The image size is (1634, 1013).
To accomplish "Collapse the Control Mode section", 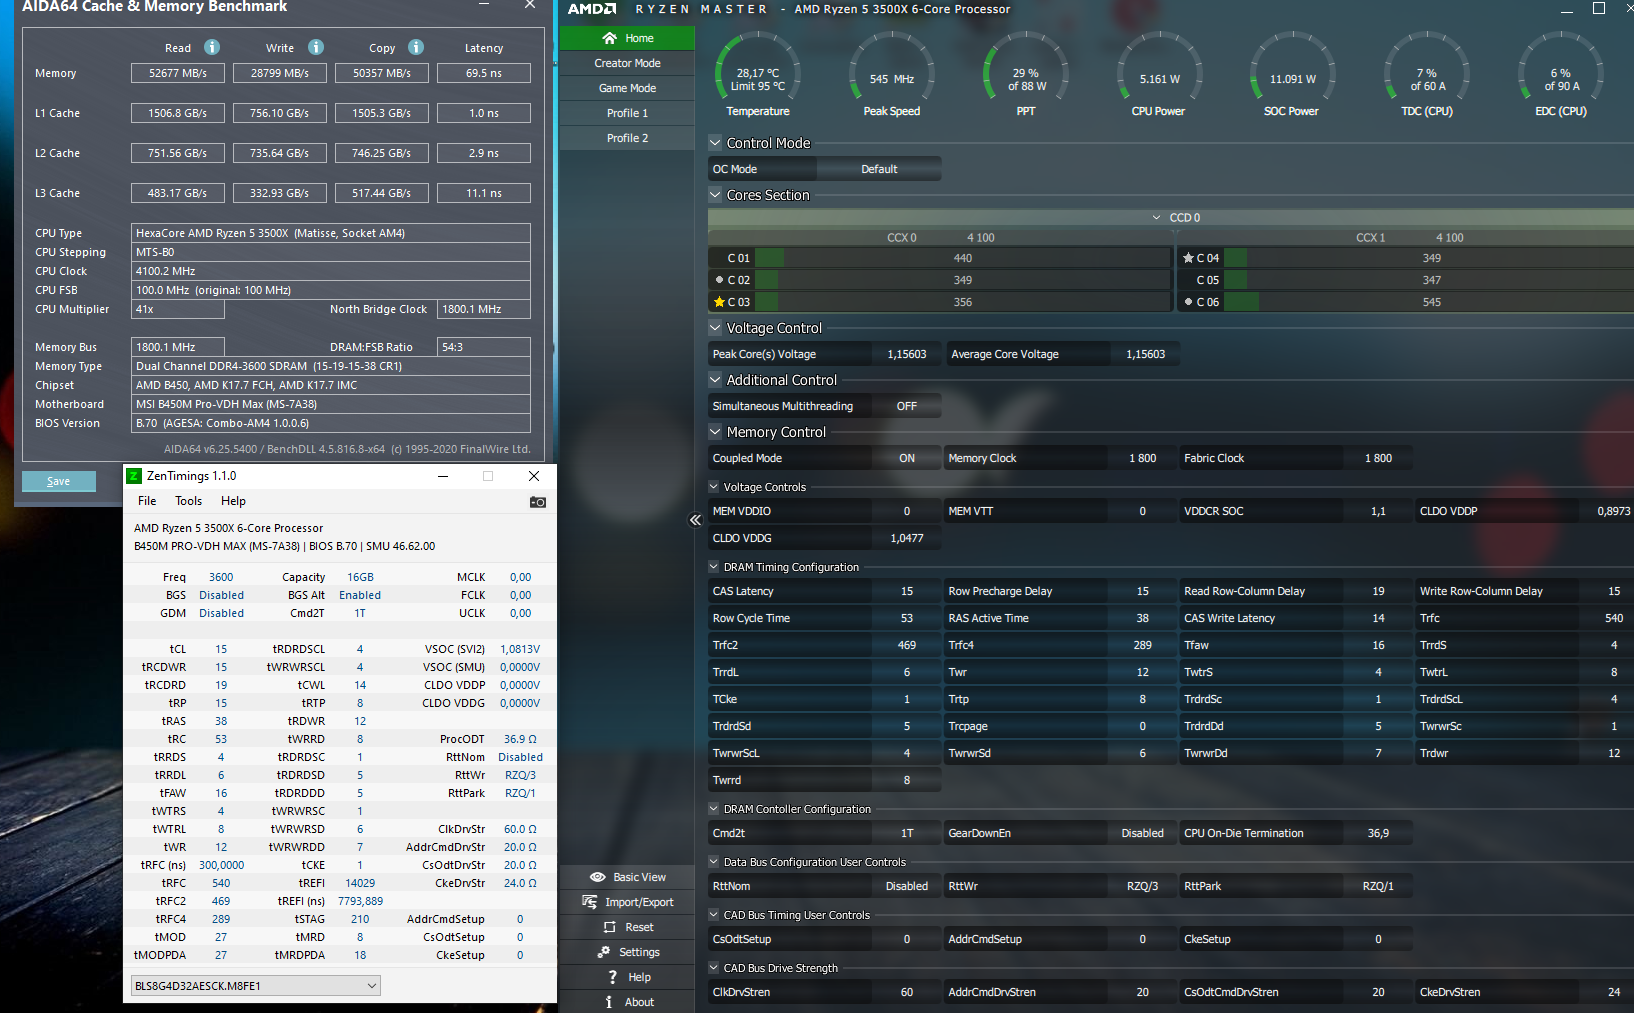I will [x=715, y=143].
